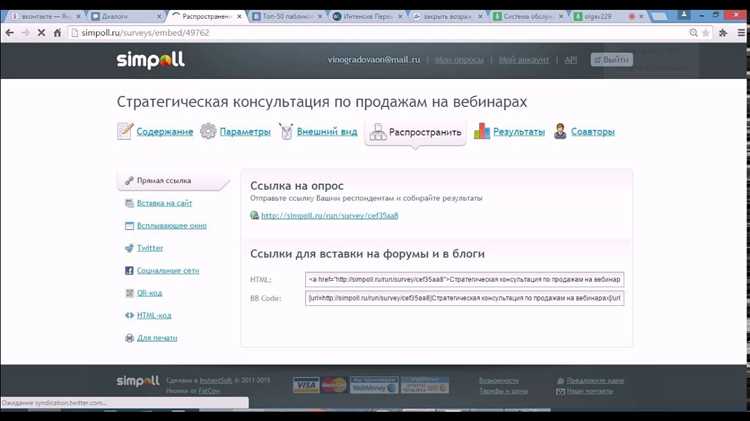The image size is (750, 421).
Task: Click the Результаты bar chart icon
Action: tap(482, 131)
